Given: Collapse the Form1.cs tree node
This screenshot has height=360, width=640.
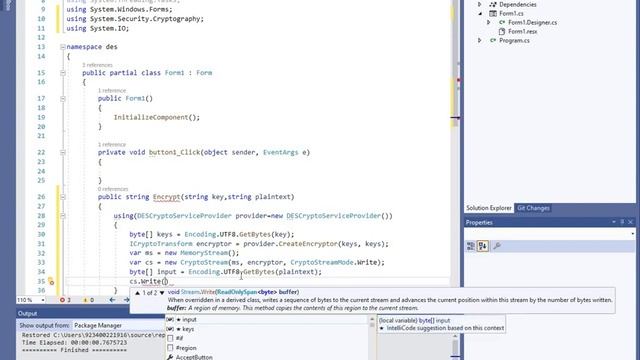Looking at the screenshot, I should coord(480,13).
